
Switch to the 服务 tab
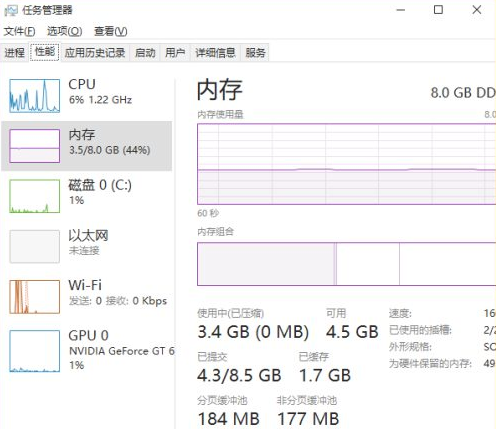click(x=255, y=52)
